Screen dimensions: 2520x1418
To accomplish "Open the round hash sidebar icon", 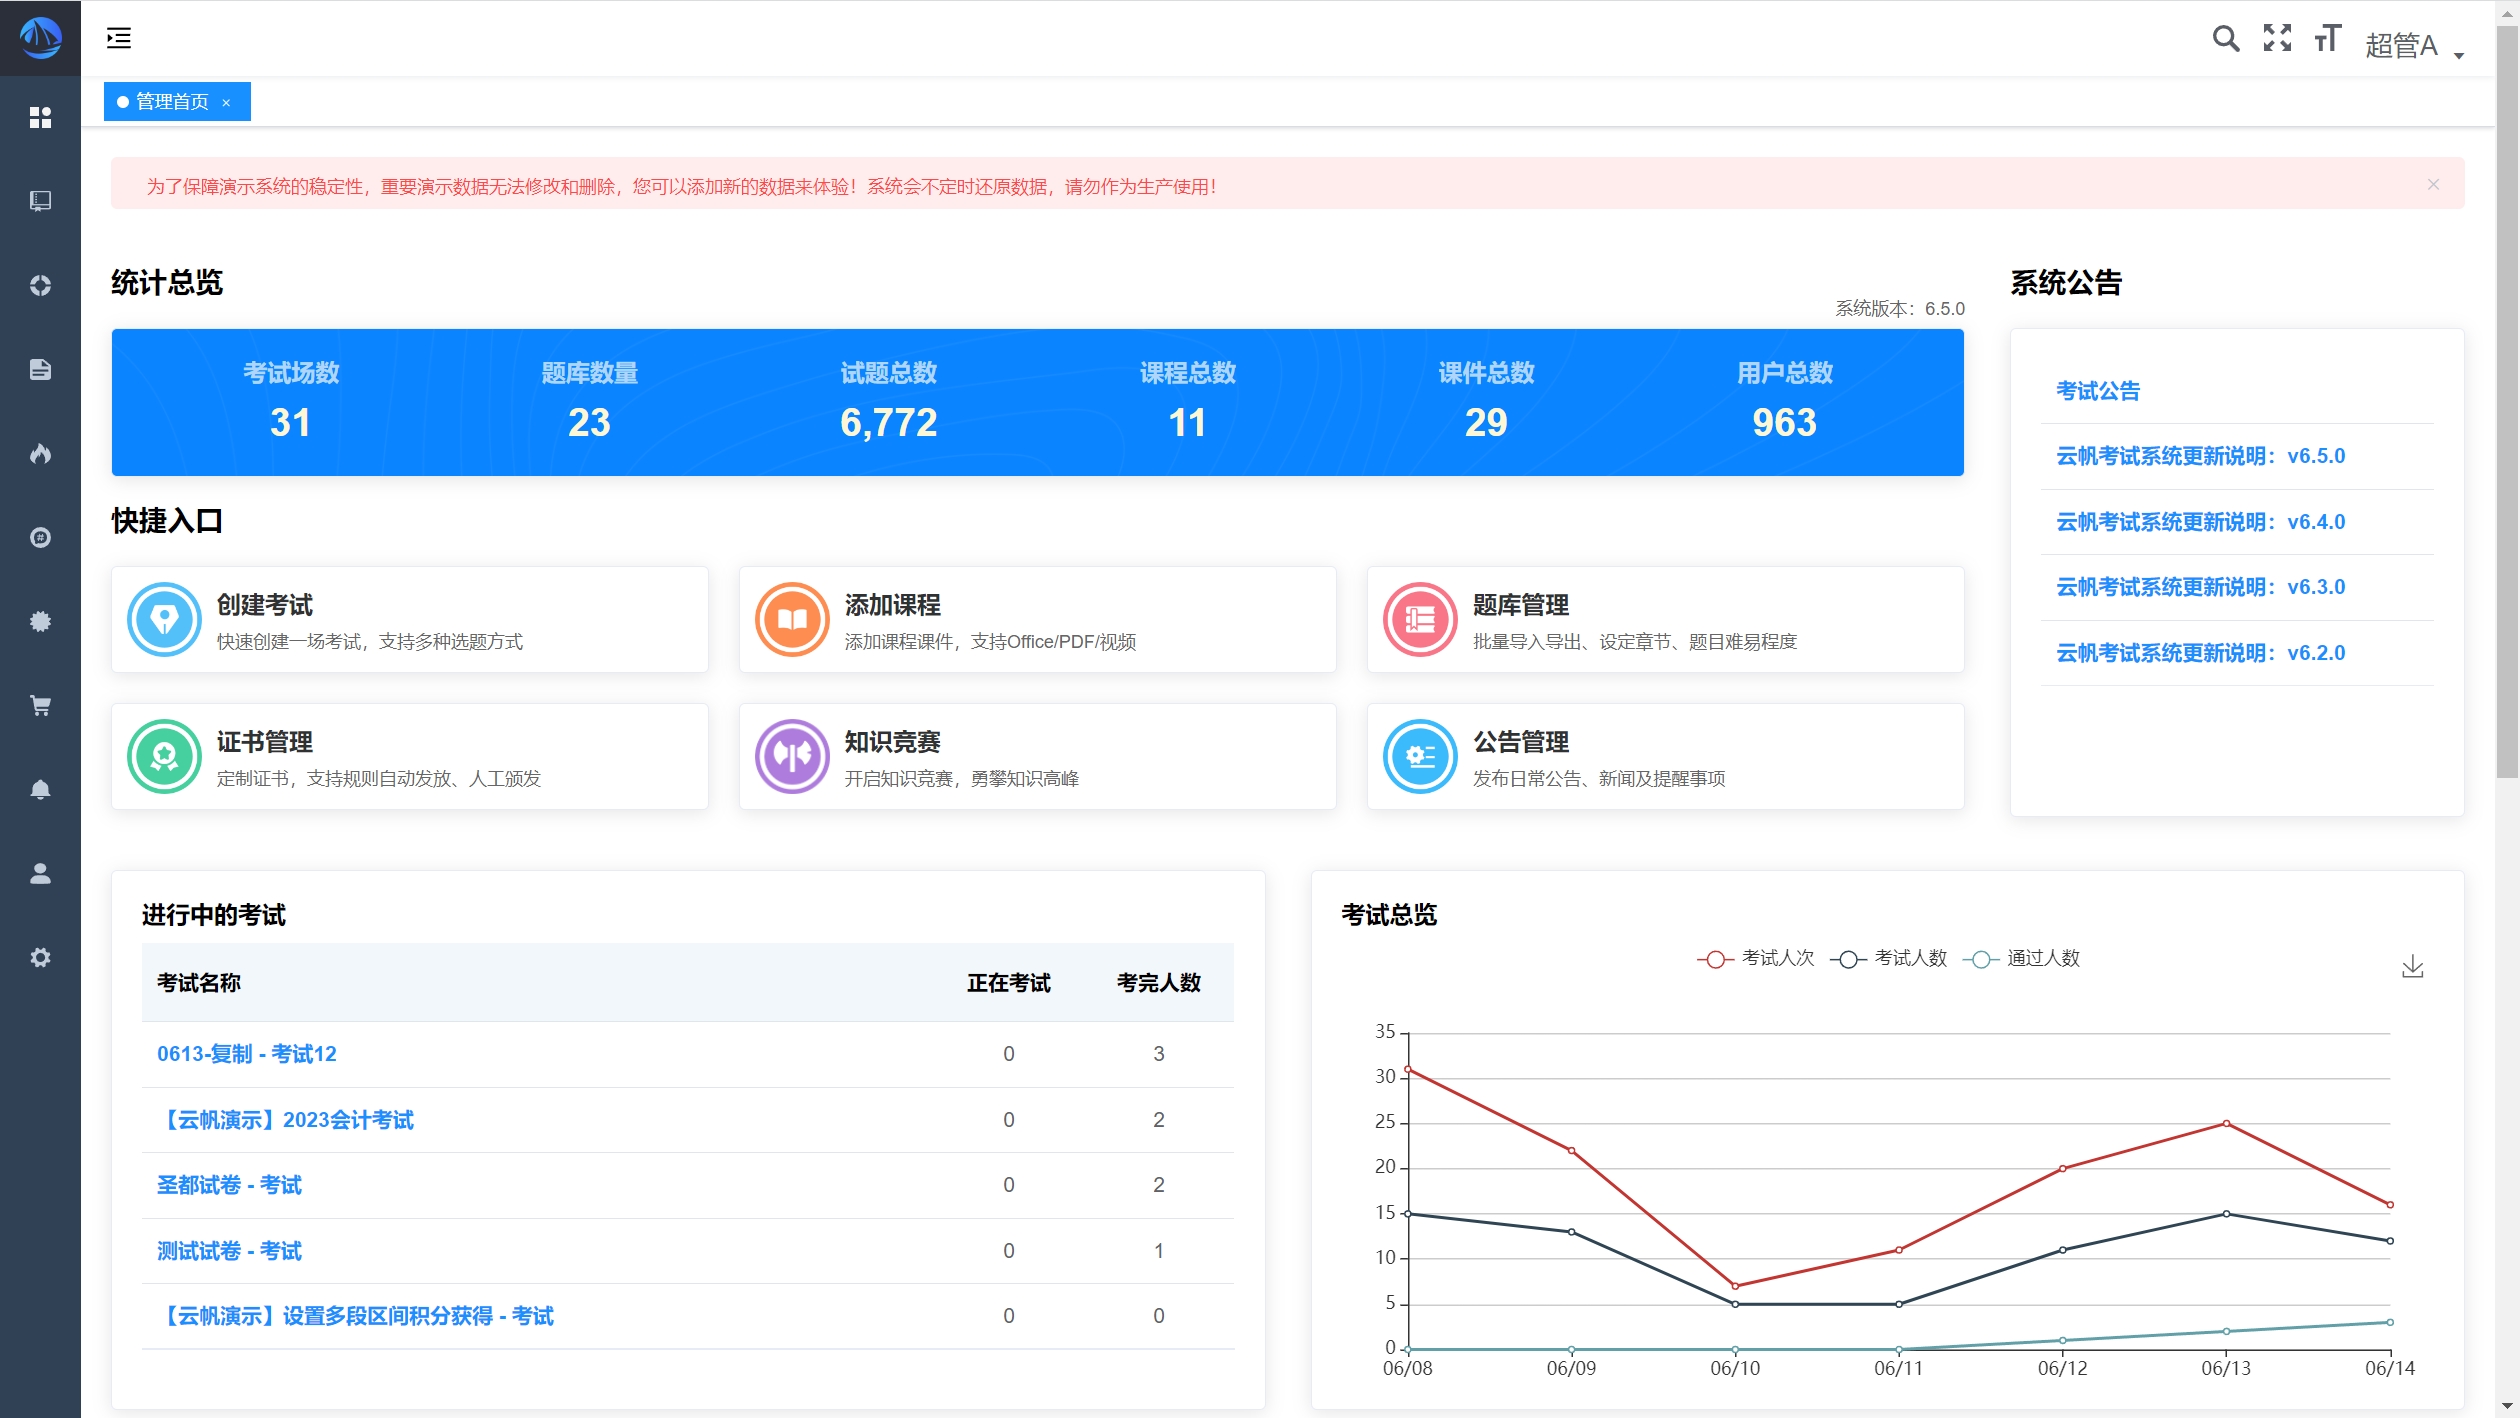I will 40,537.
